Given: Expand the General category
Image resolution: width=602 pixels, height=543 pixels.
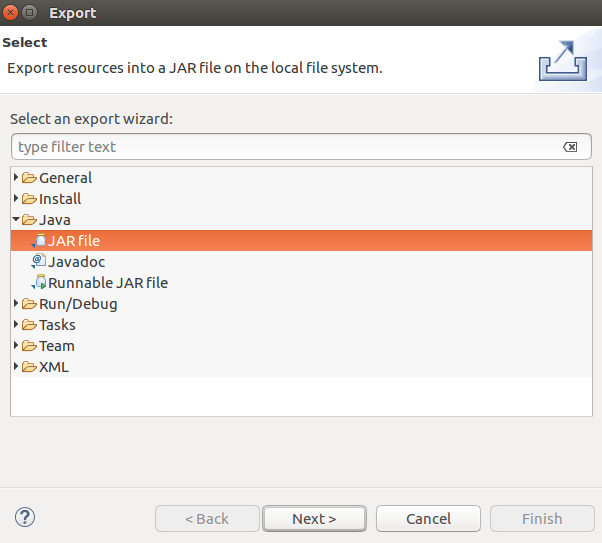Looking at the screenshot, I should click(x=16, y=178).
